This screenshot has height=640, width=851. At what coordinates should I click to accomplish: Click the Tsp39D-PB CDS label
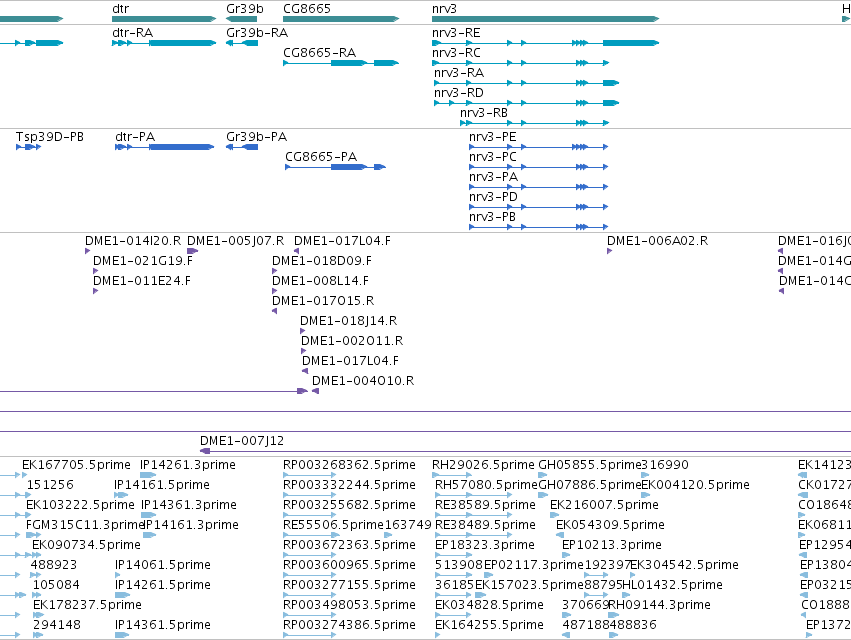49,137
